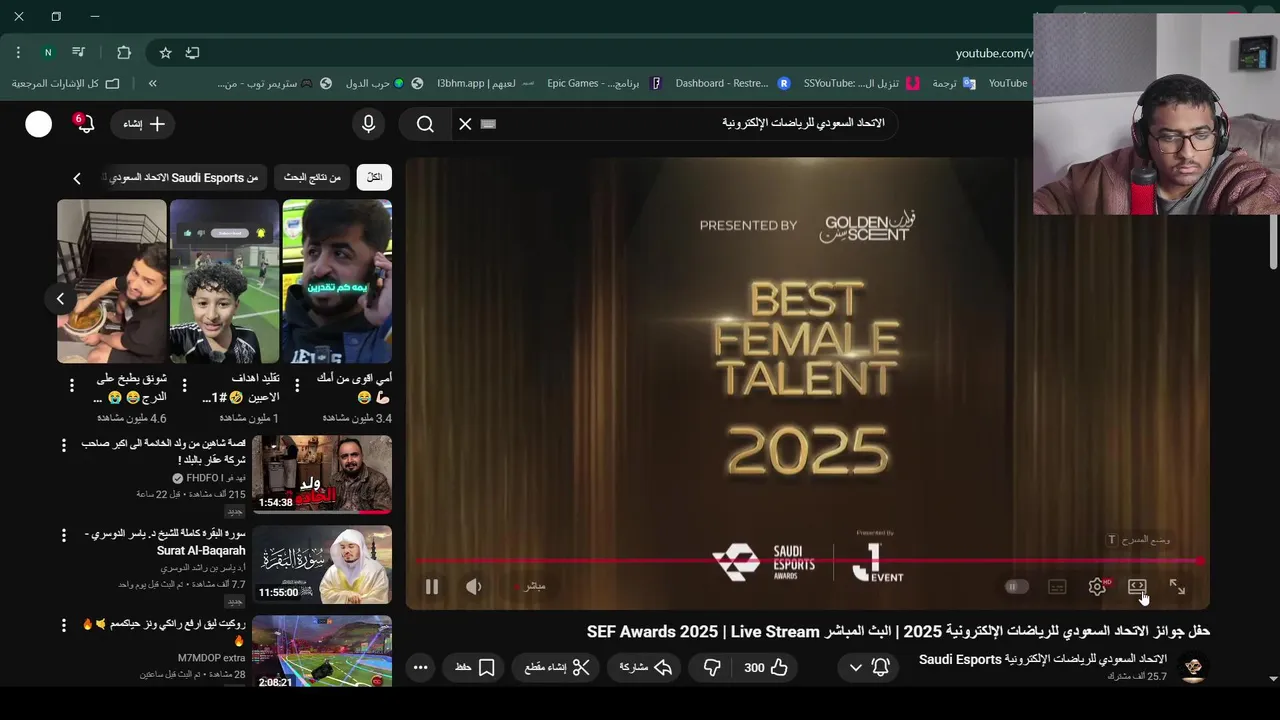1280x720 pixels.
Task: Expand the bookmarks overflow chevron
Action: tap(152, 83)
